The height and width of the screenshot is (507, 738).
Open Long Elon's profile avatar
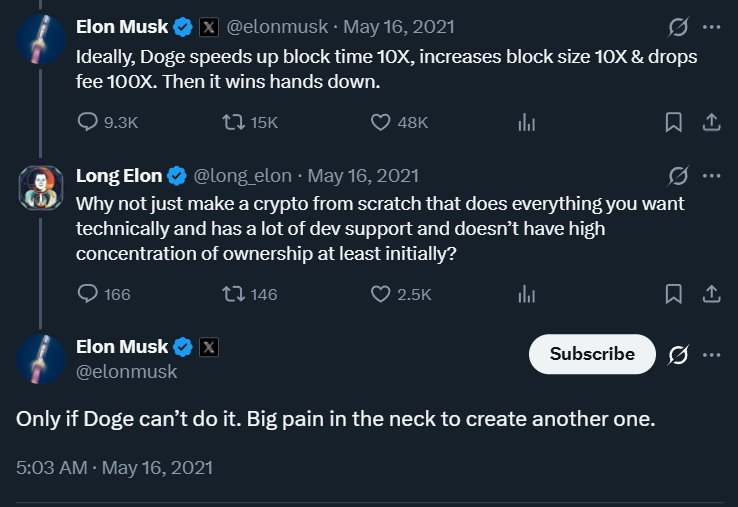click(41, 187)
